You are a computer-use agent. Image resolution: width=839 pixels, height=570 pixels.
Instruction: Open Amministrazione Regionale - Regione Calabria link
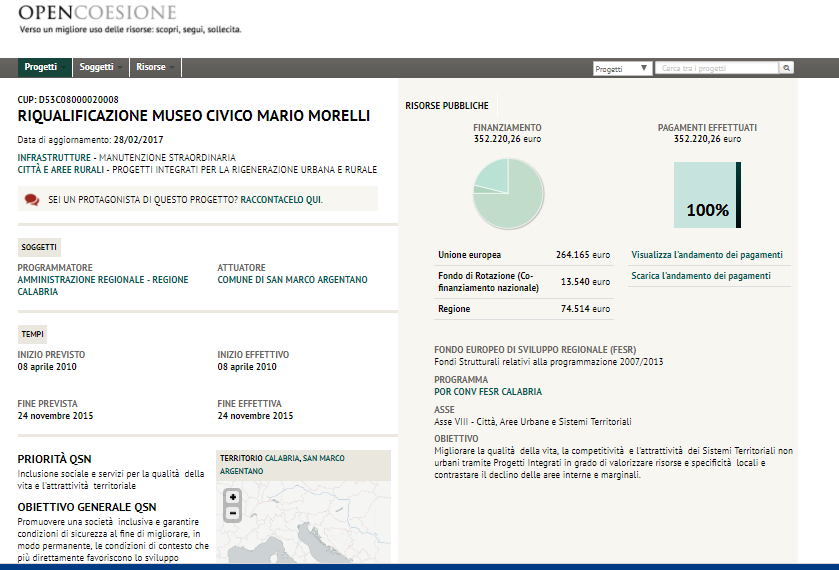point(103,285)
